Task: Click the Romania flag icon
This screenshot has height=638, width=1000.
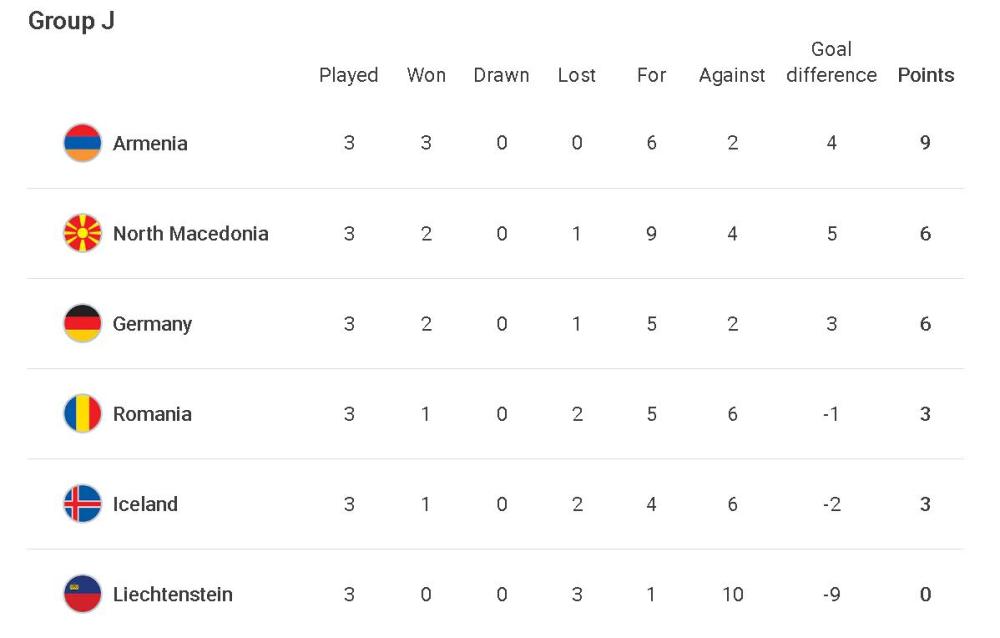Action: tap(82, 414)
